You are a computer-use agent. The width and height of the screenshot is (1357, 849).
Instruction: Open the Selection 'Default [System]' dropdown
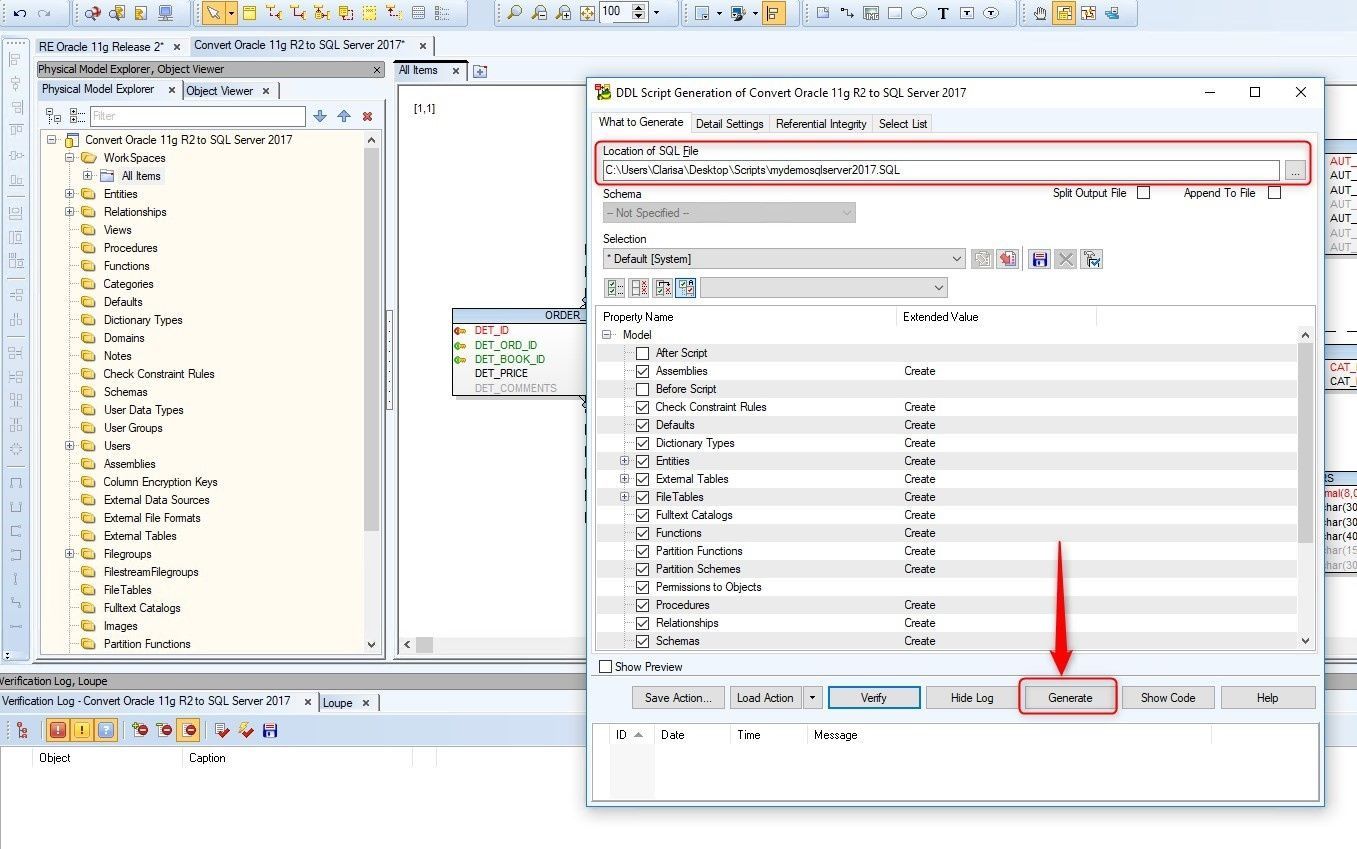tap(784, 259)
